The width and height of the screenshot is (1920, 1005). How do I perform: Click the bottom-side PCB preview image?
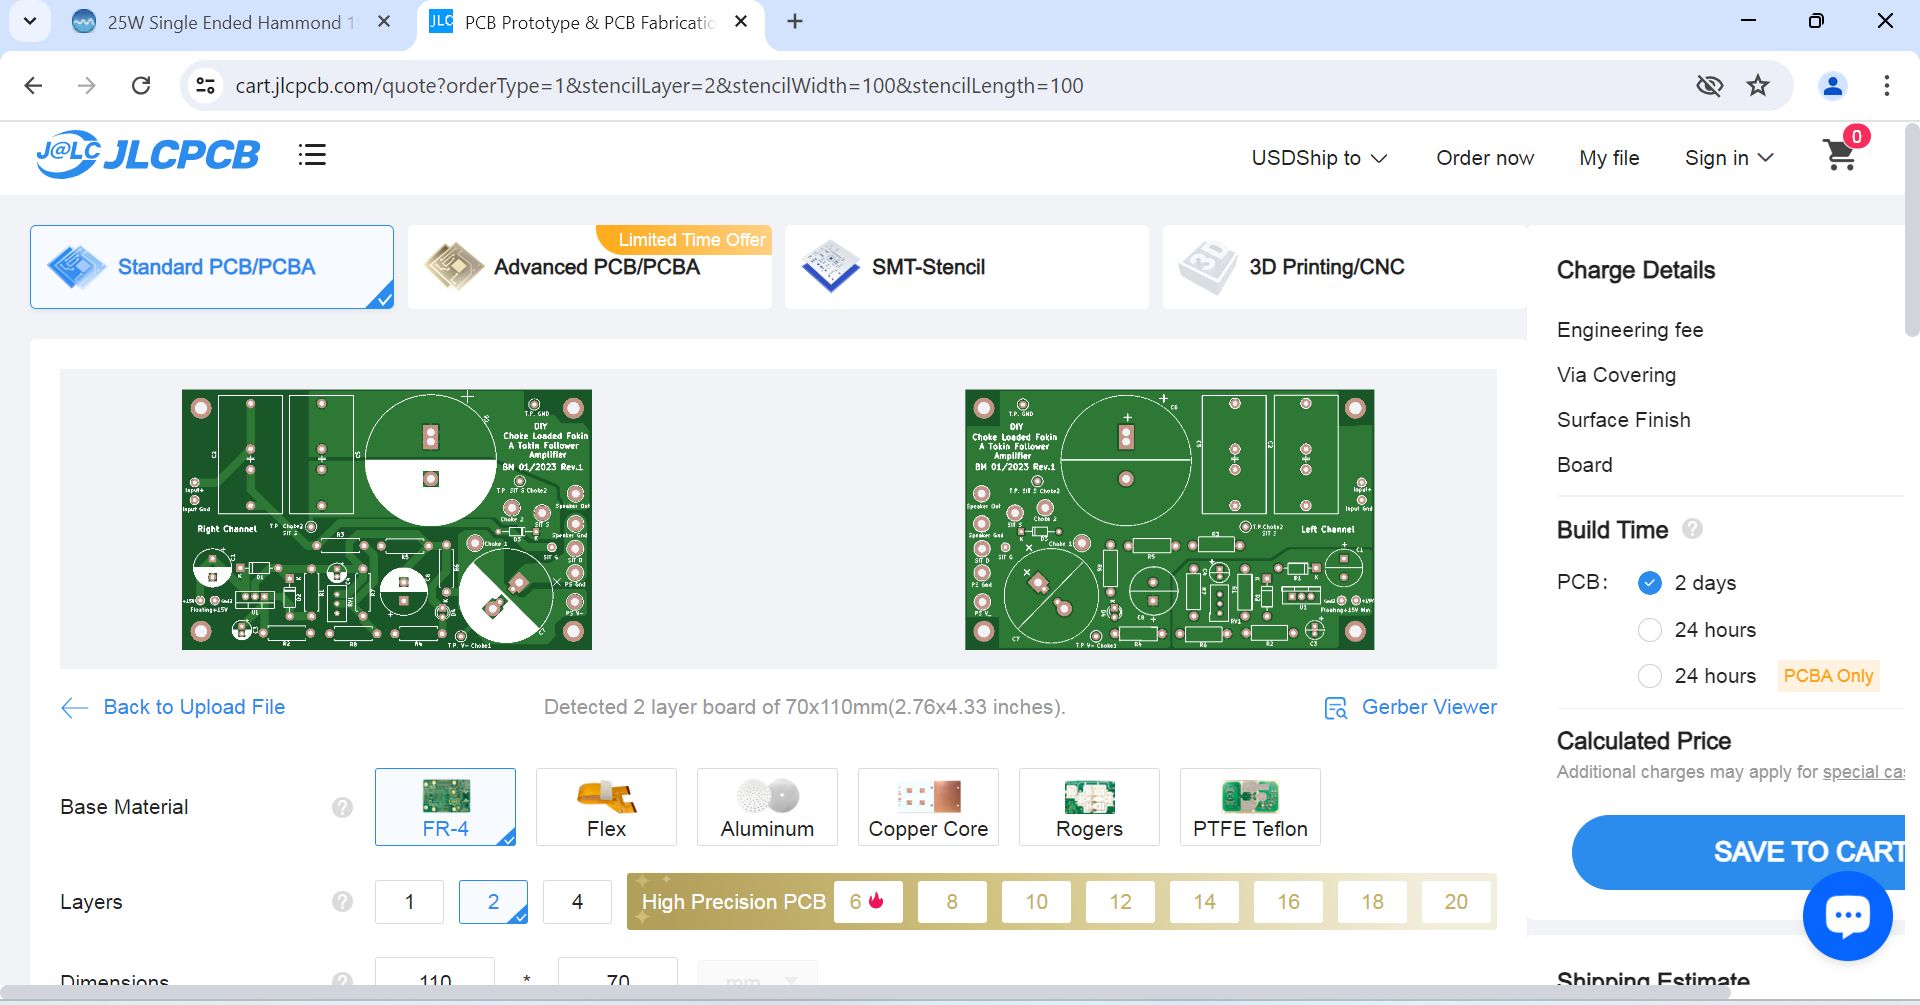(x=1169, y=520)
